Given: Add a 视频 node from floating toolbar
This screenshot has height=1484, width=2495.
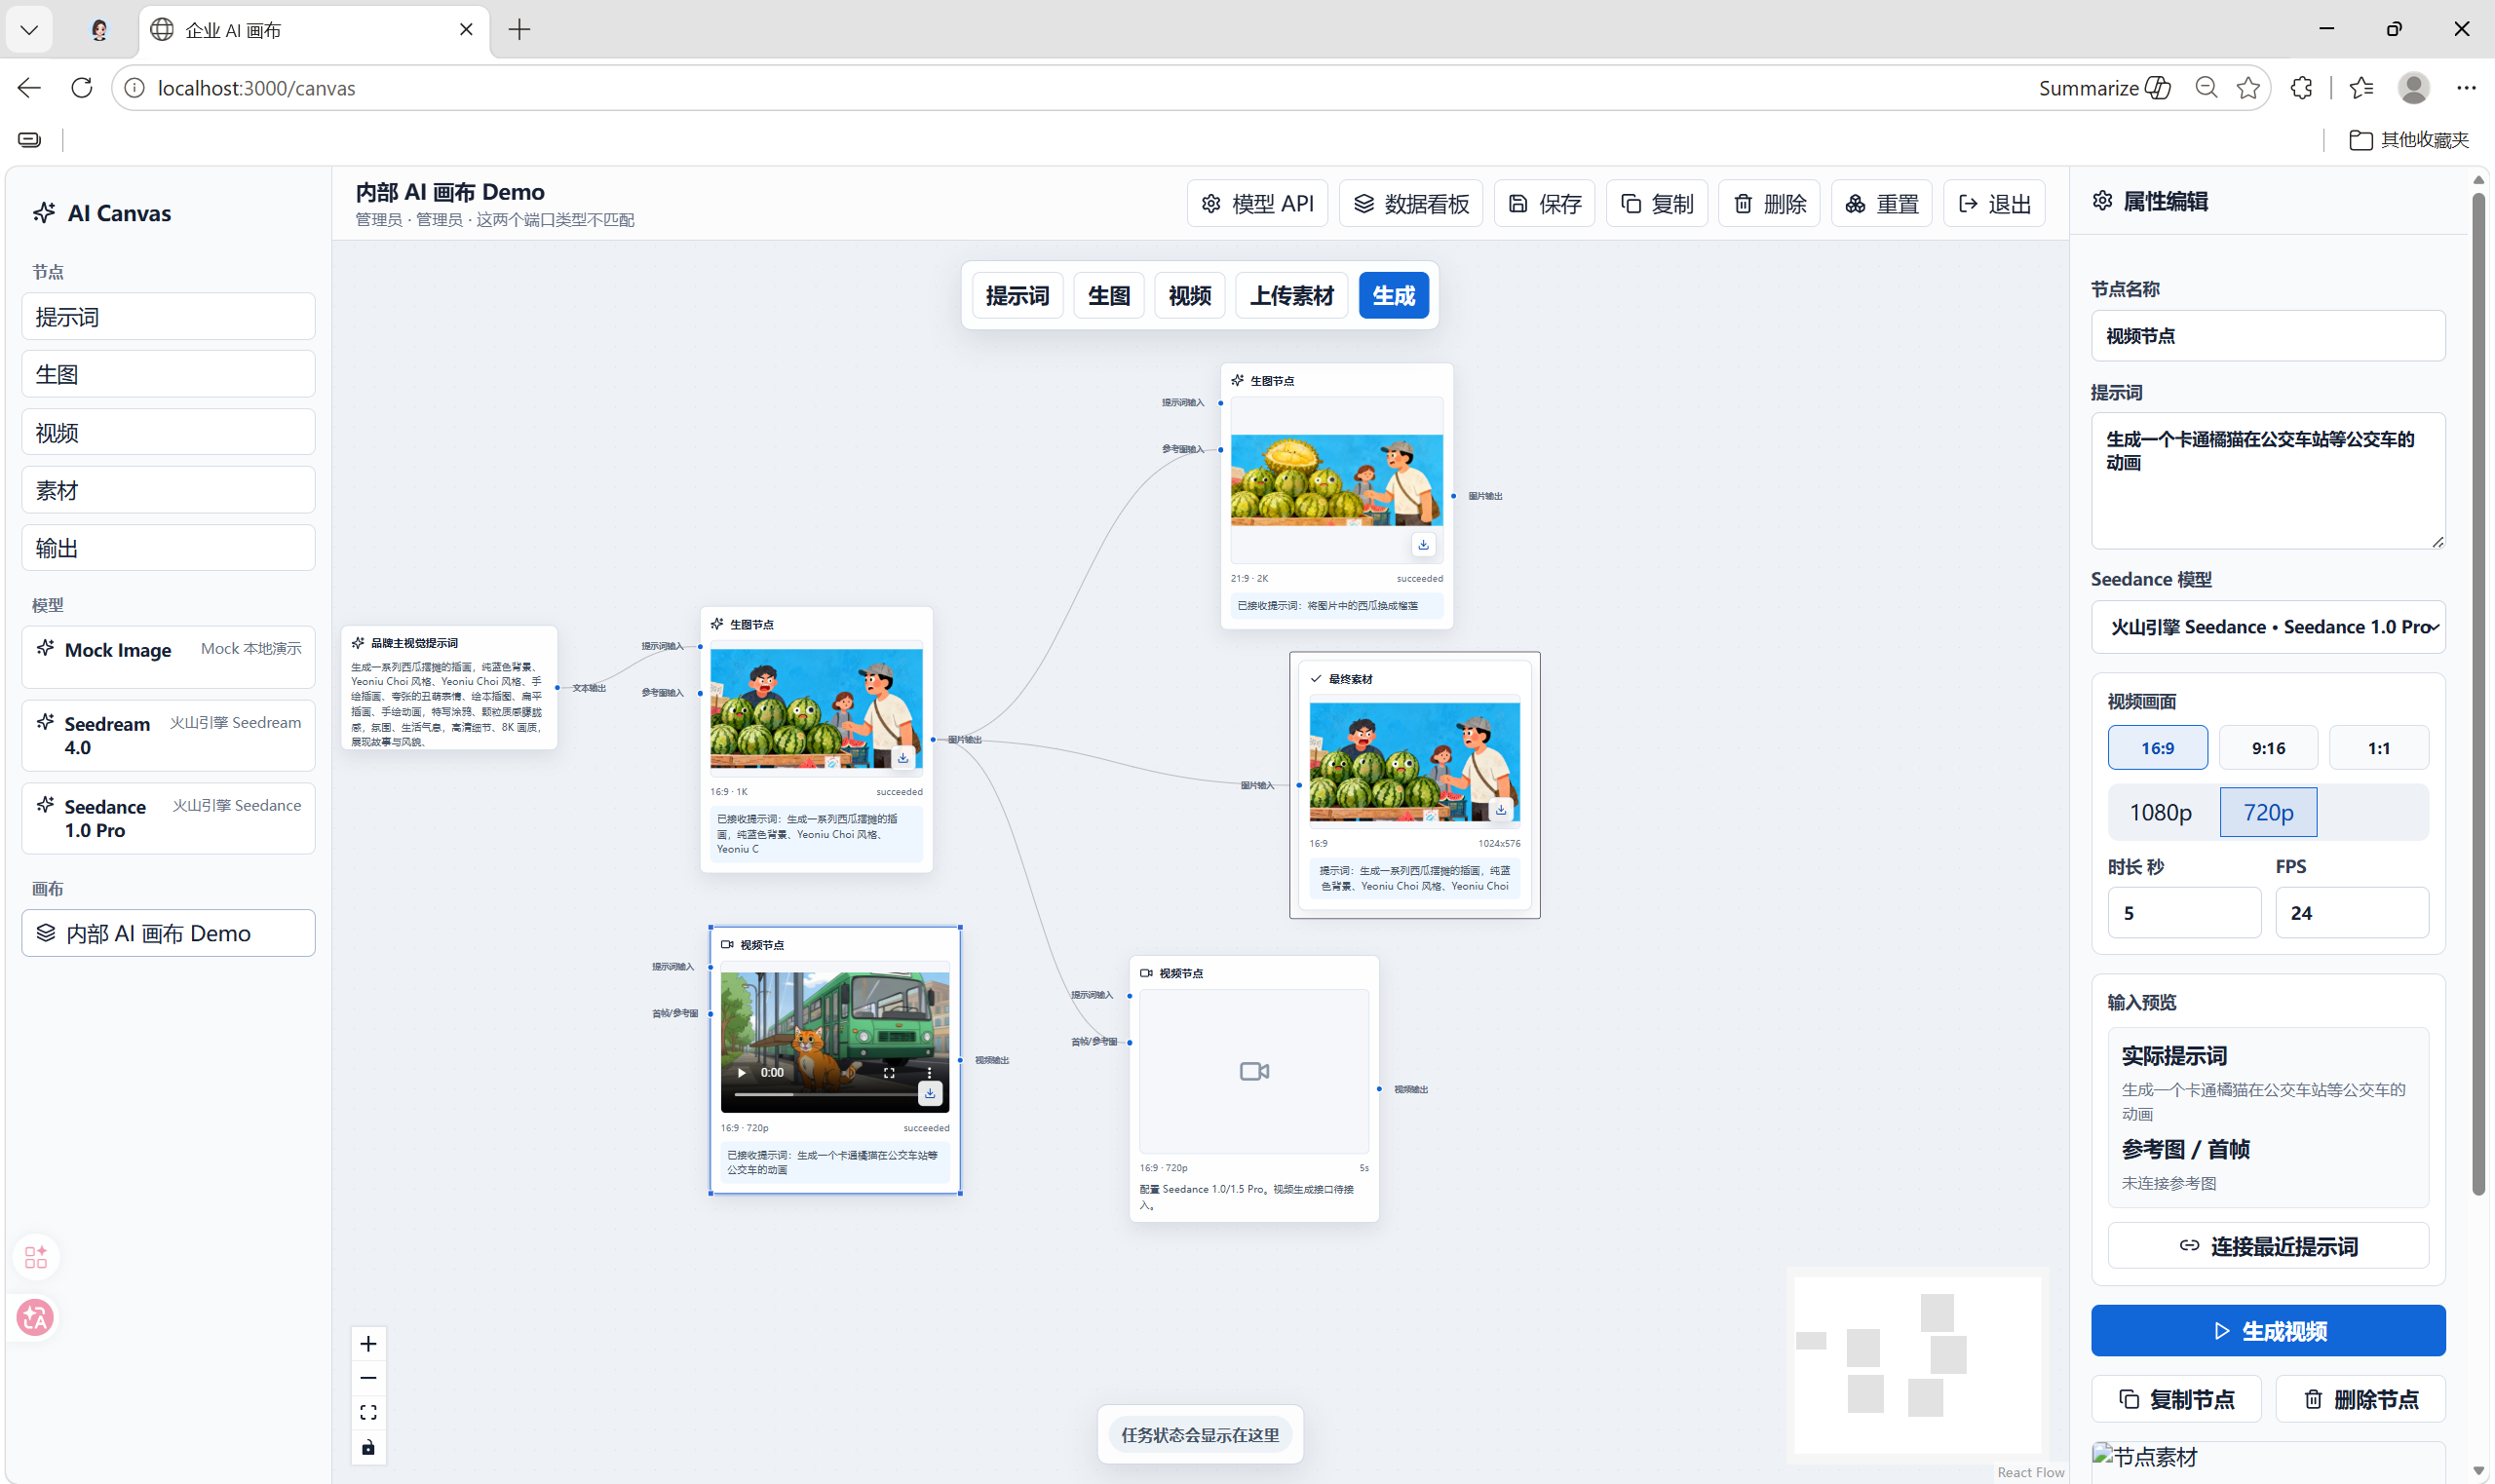Looking at the screenshot, I should [1189, 295].
